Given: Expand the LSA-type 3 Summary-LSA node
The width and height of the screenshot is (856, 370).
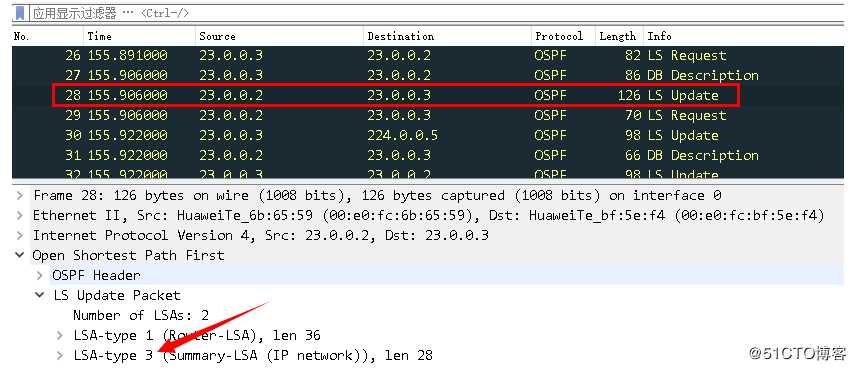Looking at the screenshot, I should click(60, 356).
